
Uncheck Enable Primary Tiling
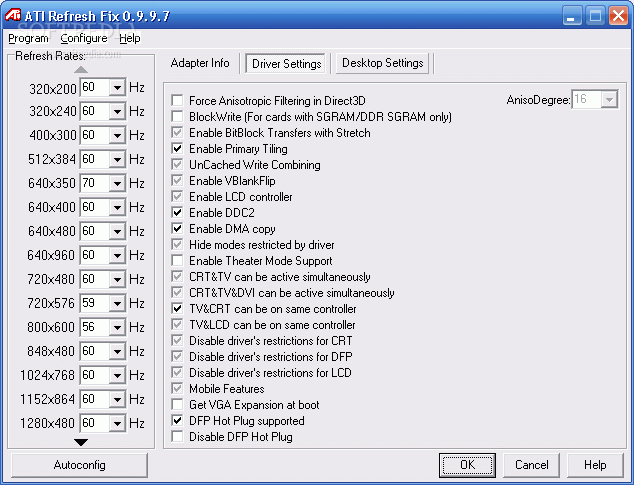(x=177, y=148)
